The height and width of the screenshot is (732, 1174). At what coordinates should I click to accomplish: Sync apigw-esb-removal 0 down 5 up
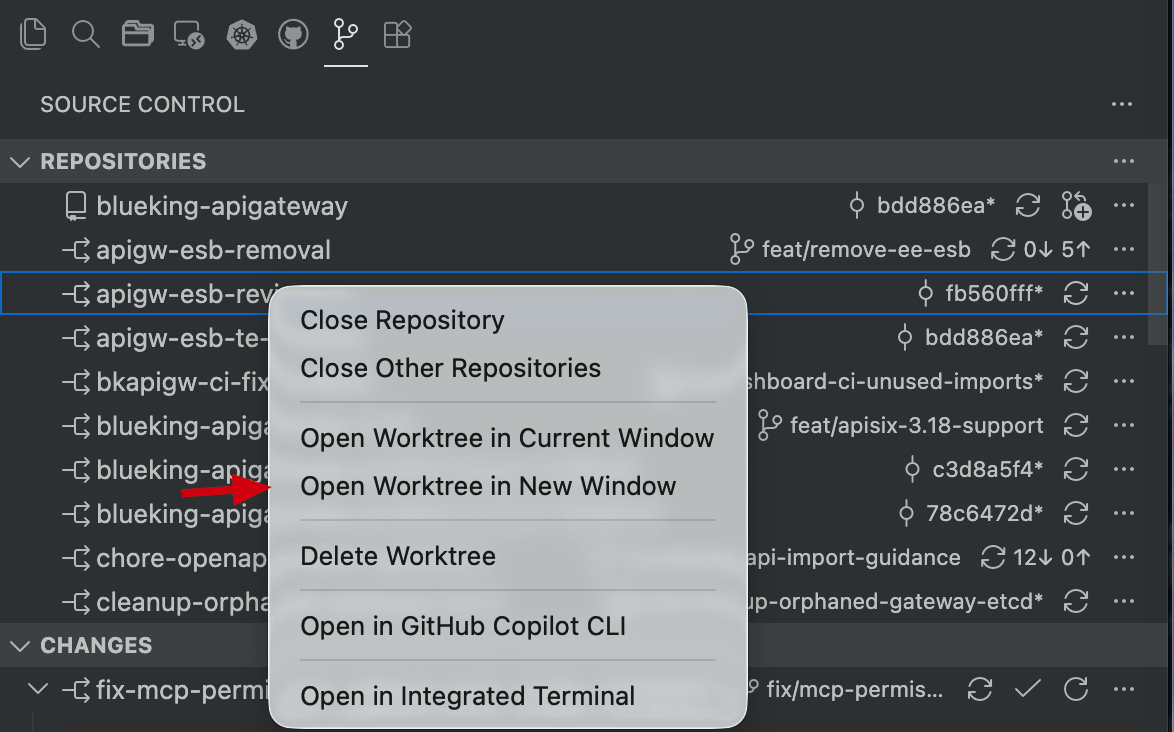click(1040, 249)
